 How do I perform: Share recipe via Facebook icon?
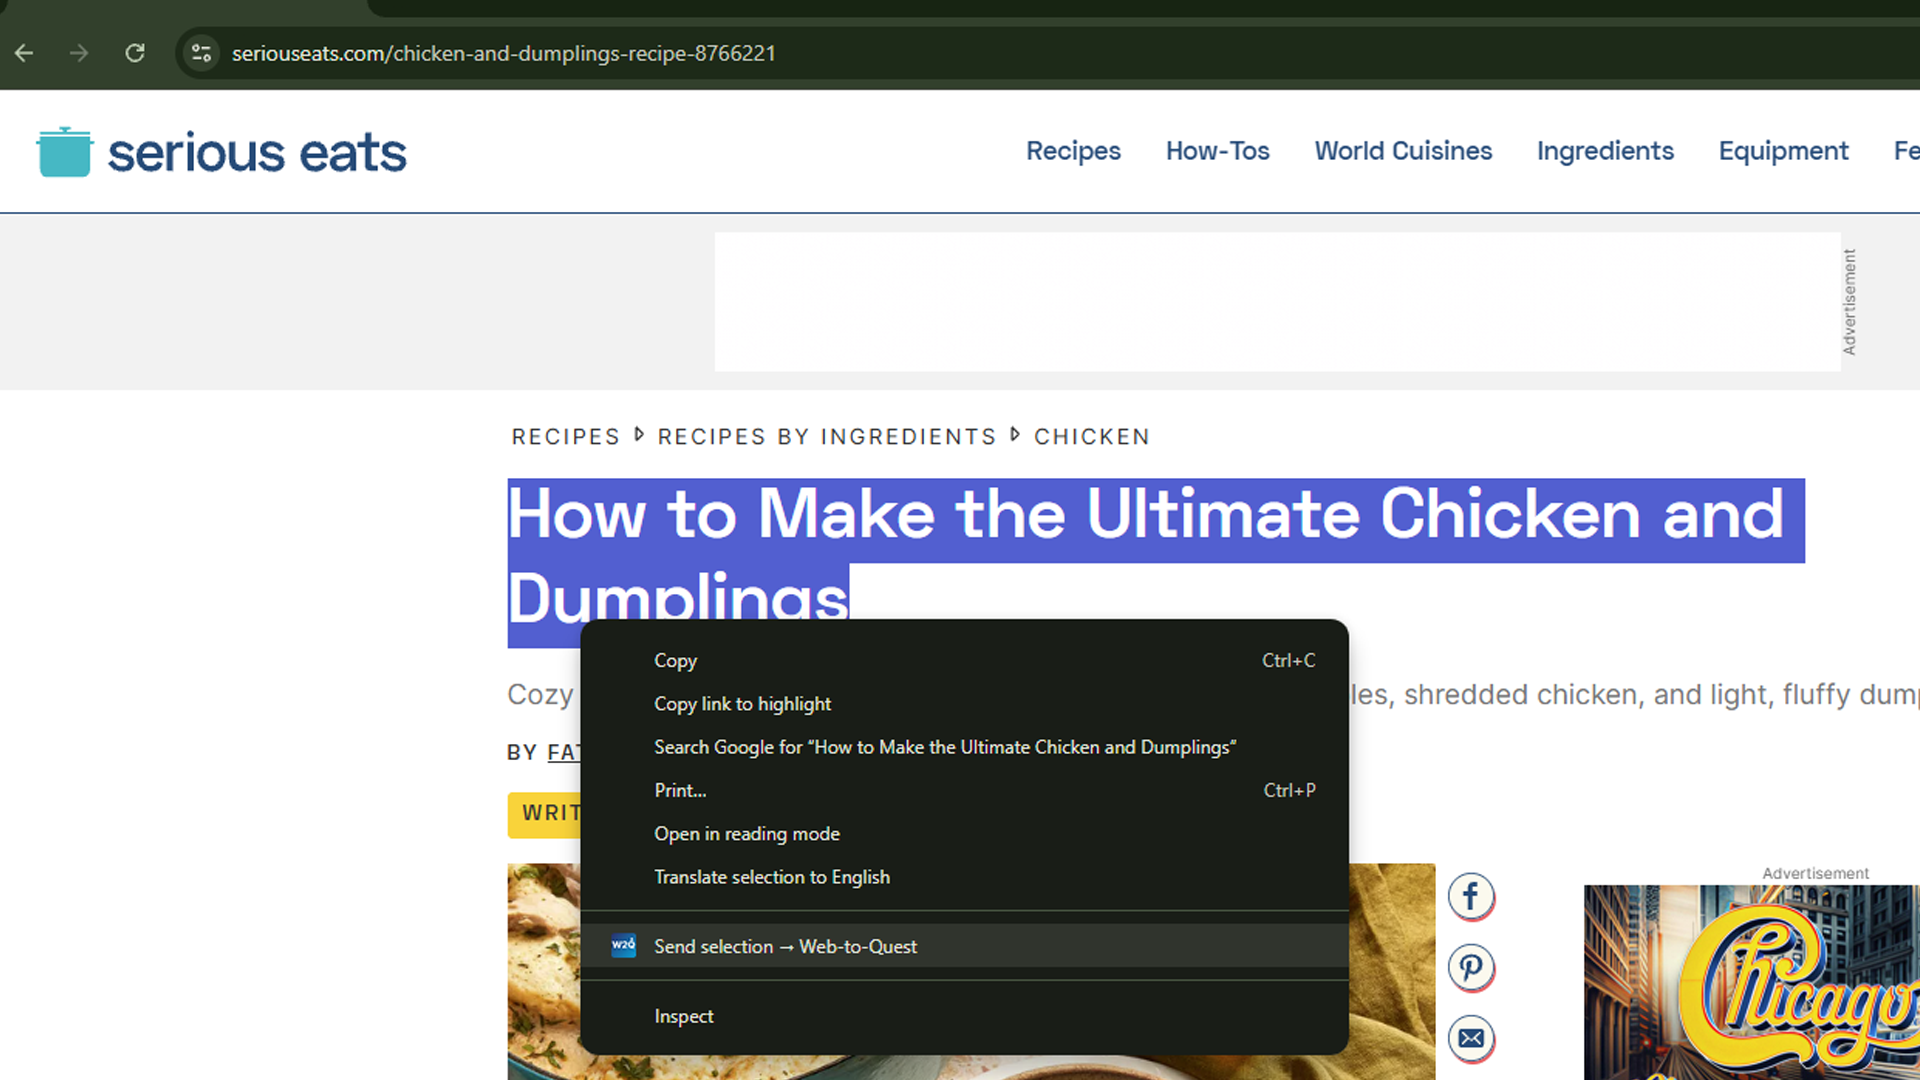(1470, 896)
